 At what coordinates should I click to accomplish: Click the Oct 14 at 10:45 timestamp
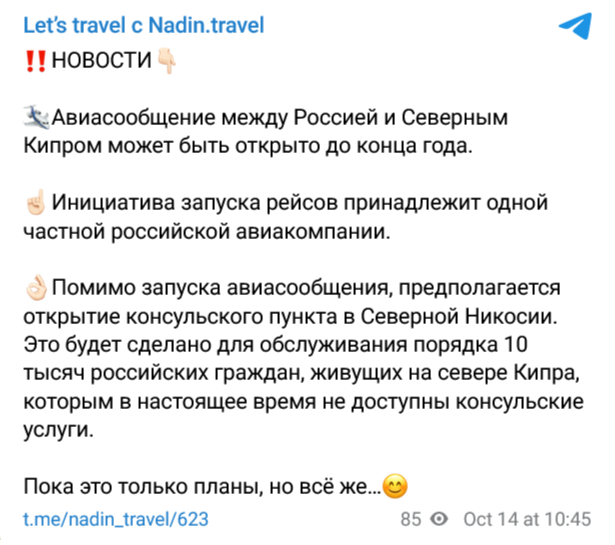[x=527, y=519]
